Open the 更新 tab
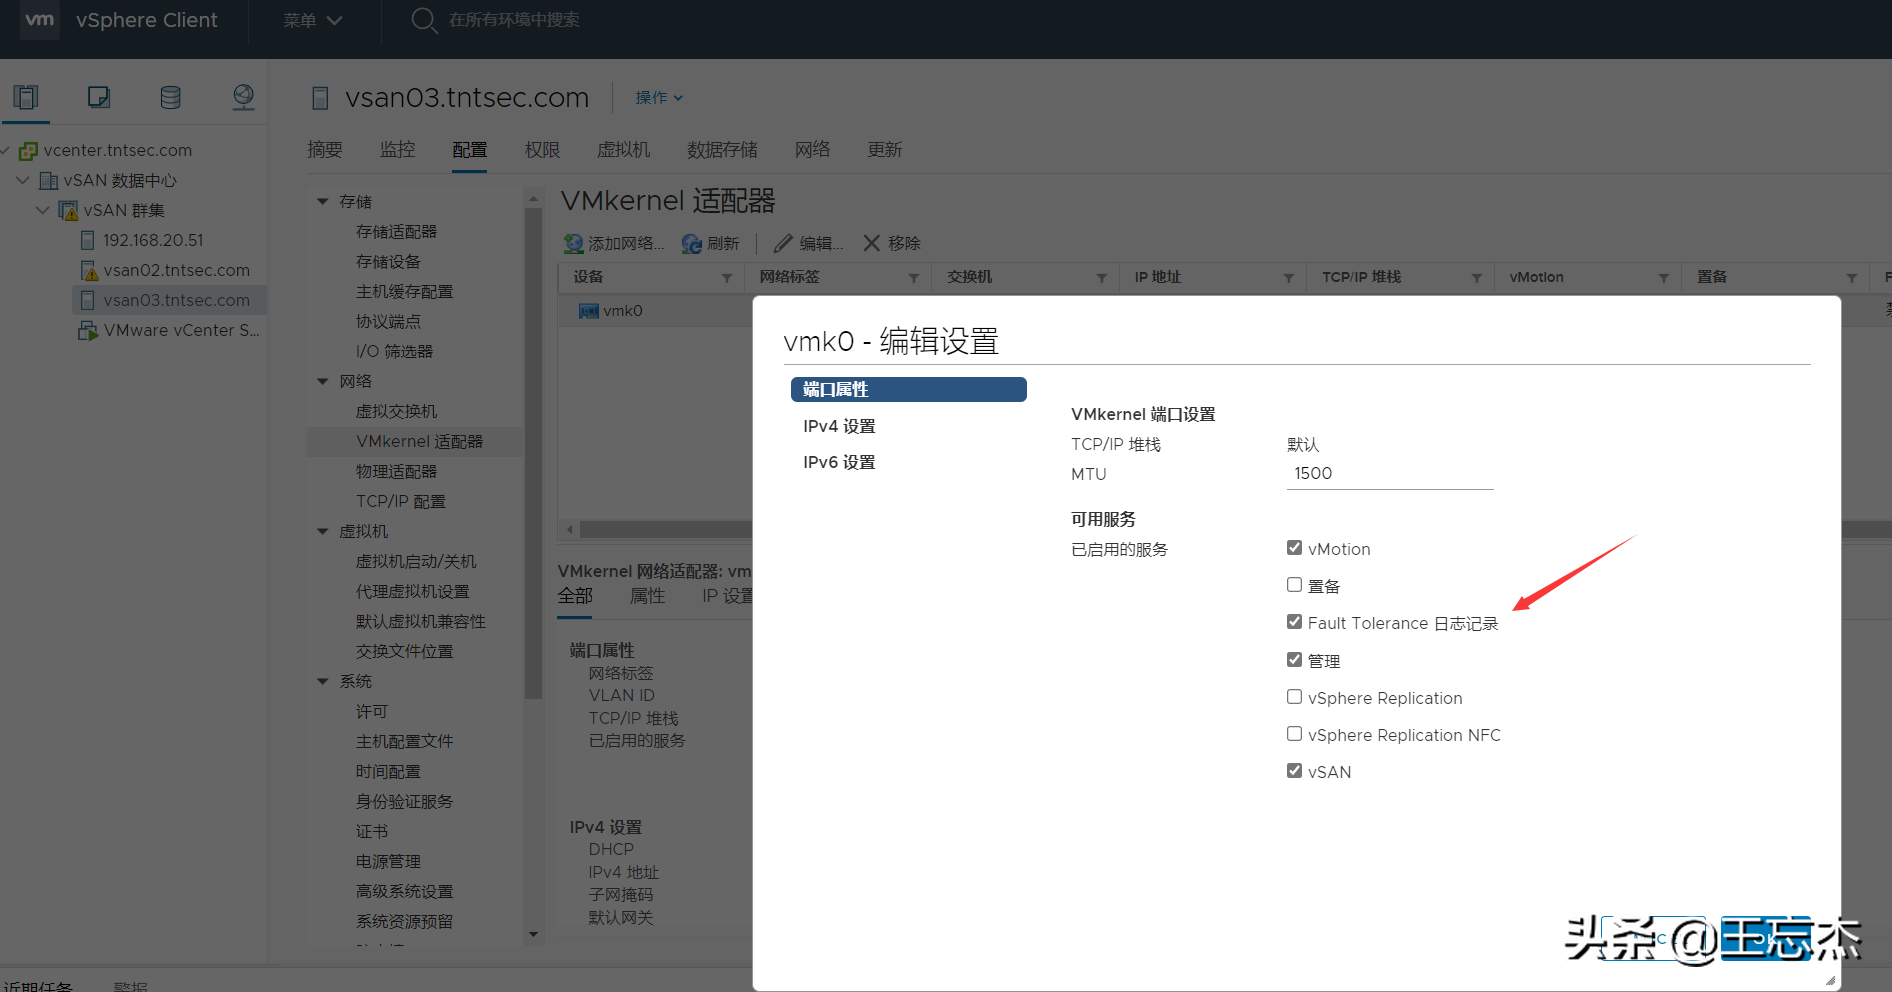The image size is (1892, 992). click(885, 150)
